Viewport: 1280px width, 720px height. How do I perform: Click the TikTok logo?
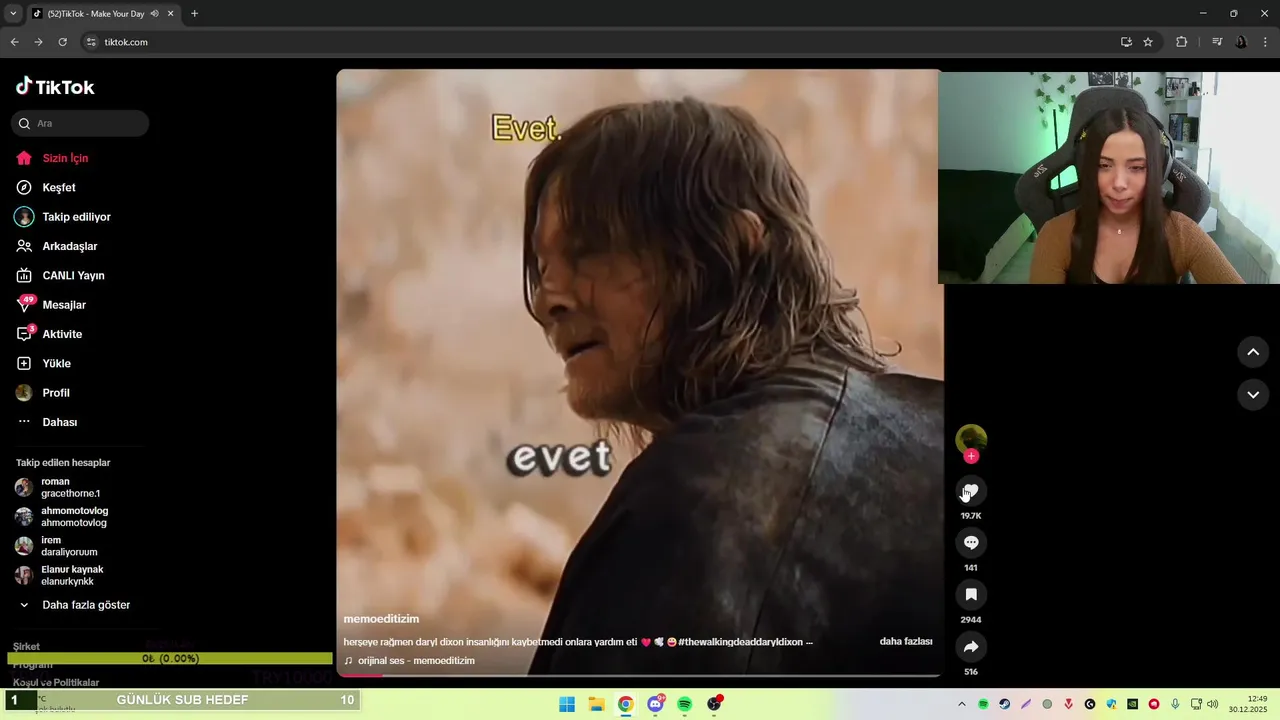[x=55, y=87]
